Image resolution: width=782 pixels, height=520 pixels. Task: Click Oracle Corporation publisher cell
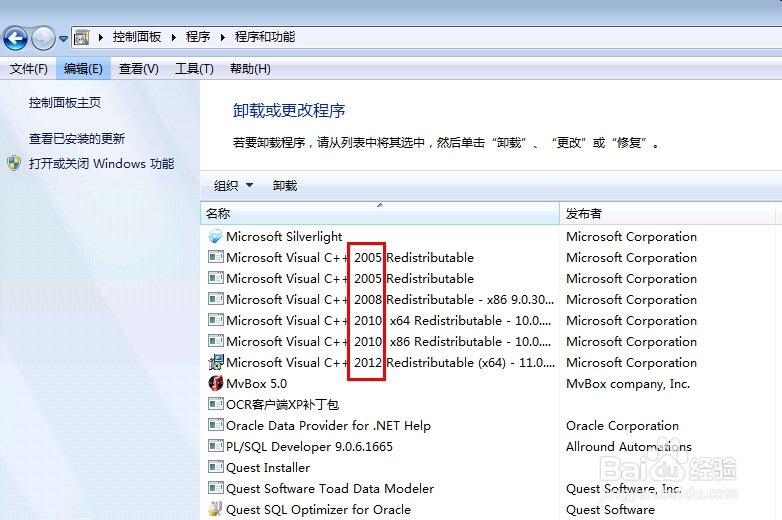pyautogui.click(x=622, y=425)
